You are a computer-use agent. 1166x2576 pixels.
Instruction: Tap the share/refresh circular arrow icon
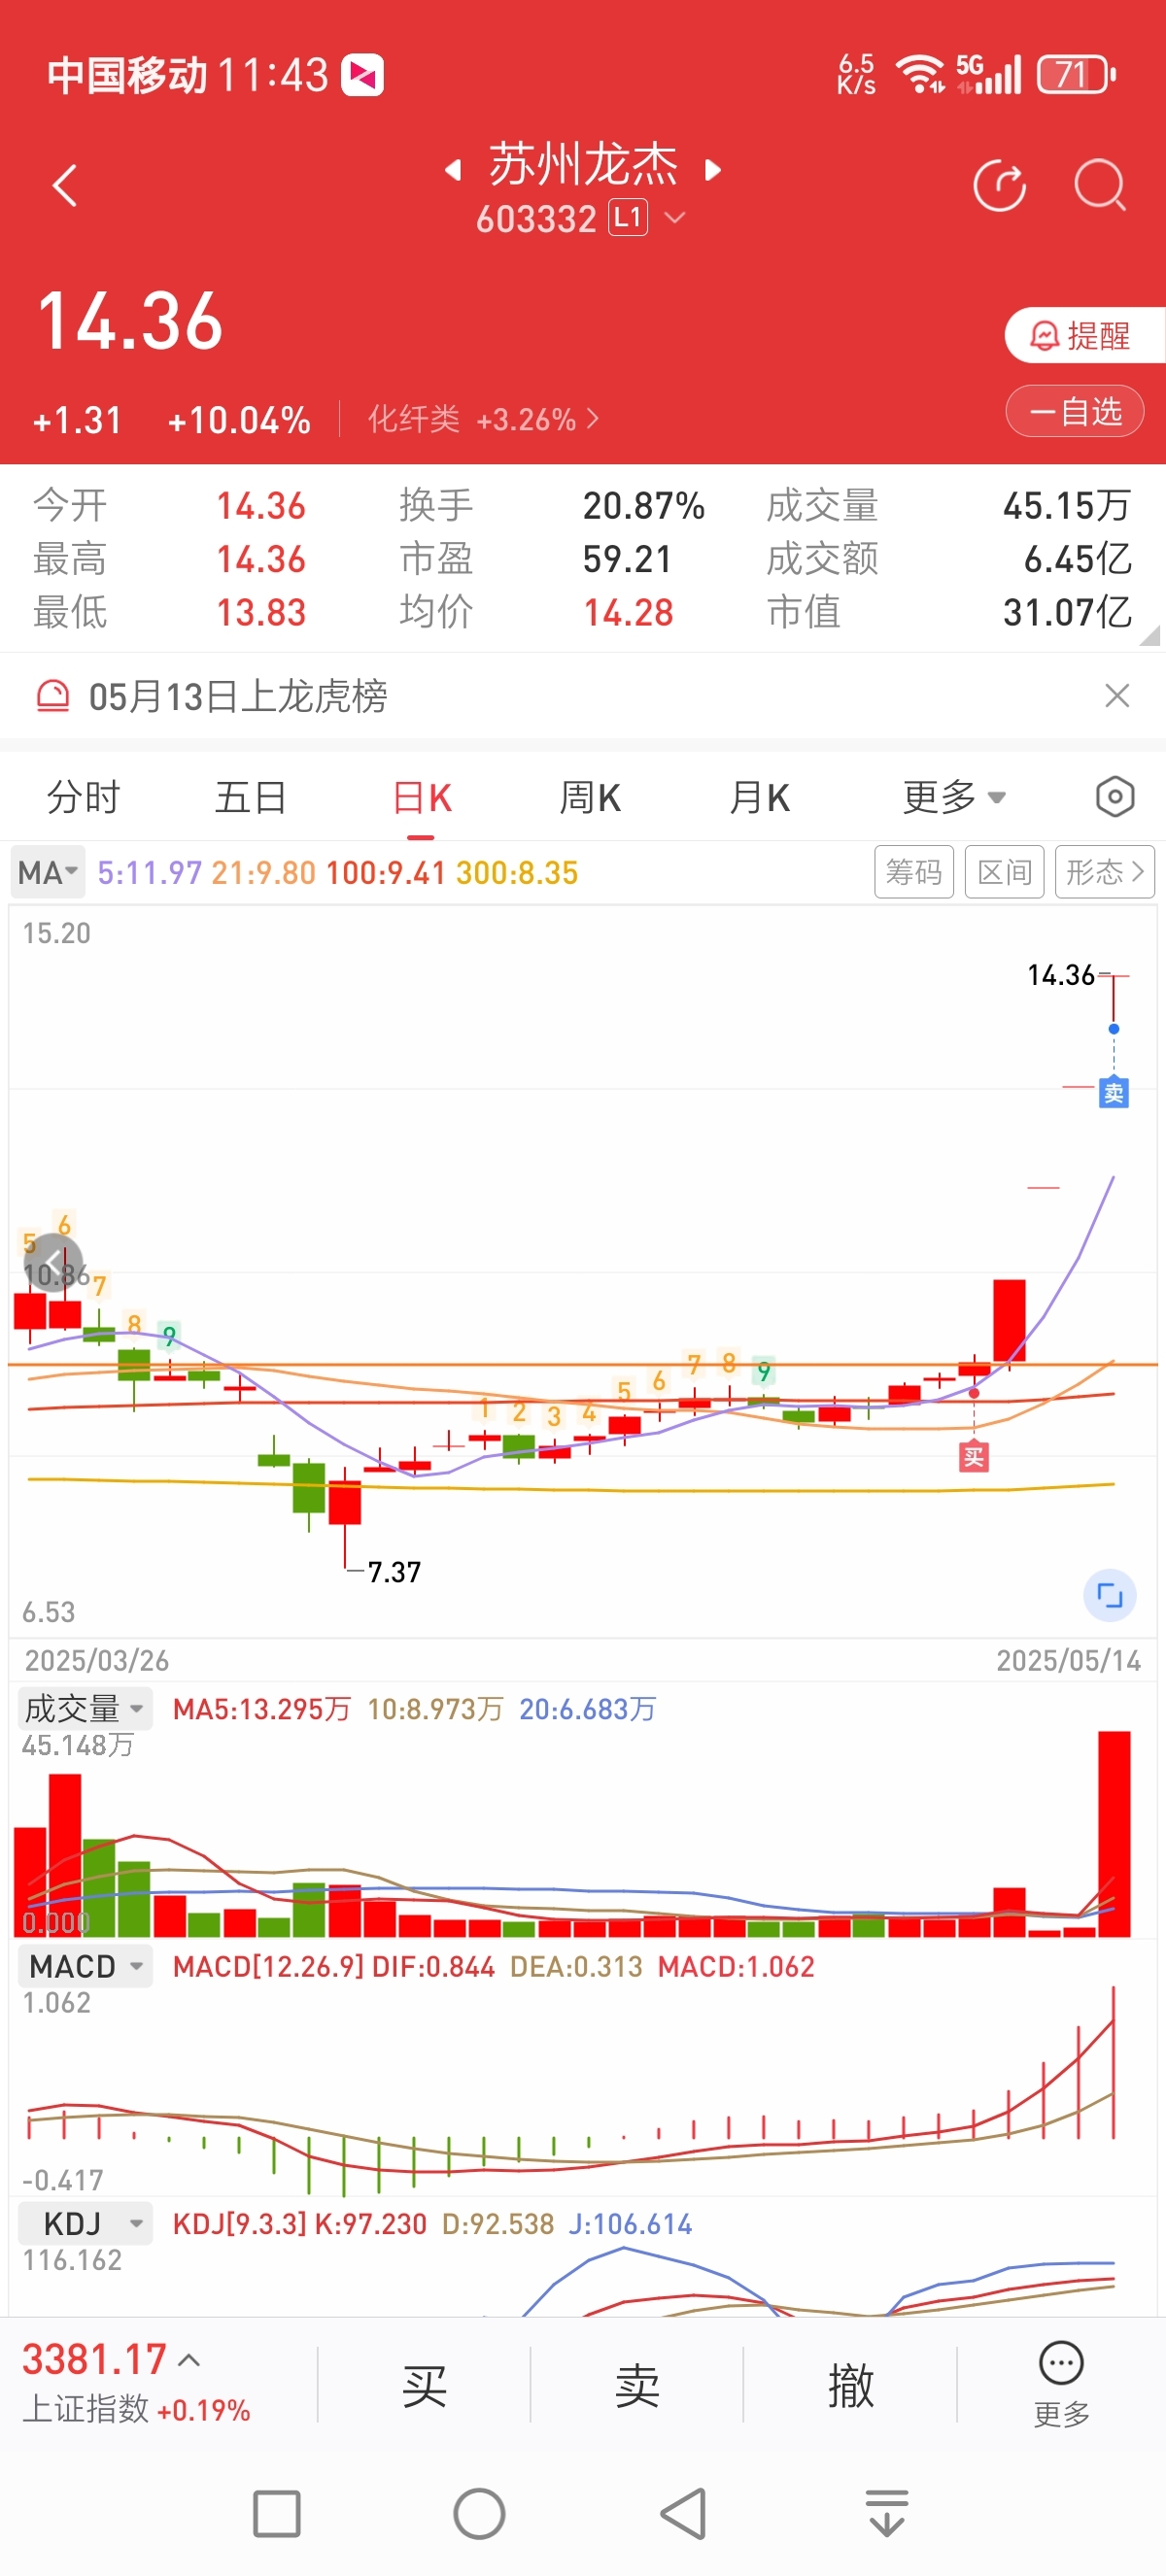coord(1000,186)
